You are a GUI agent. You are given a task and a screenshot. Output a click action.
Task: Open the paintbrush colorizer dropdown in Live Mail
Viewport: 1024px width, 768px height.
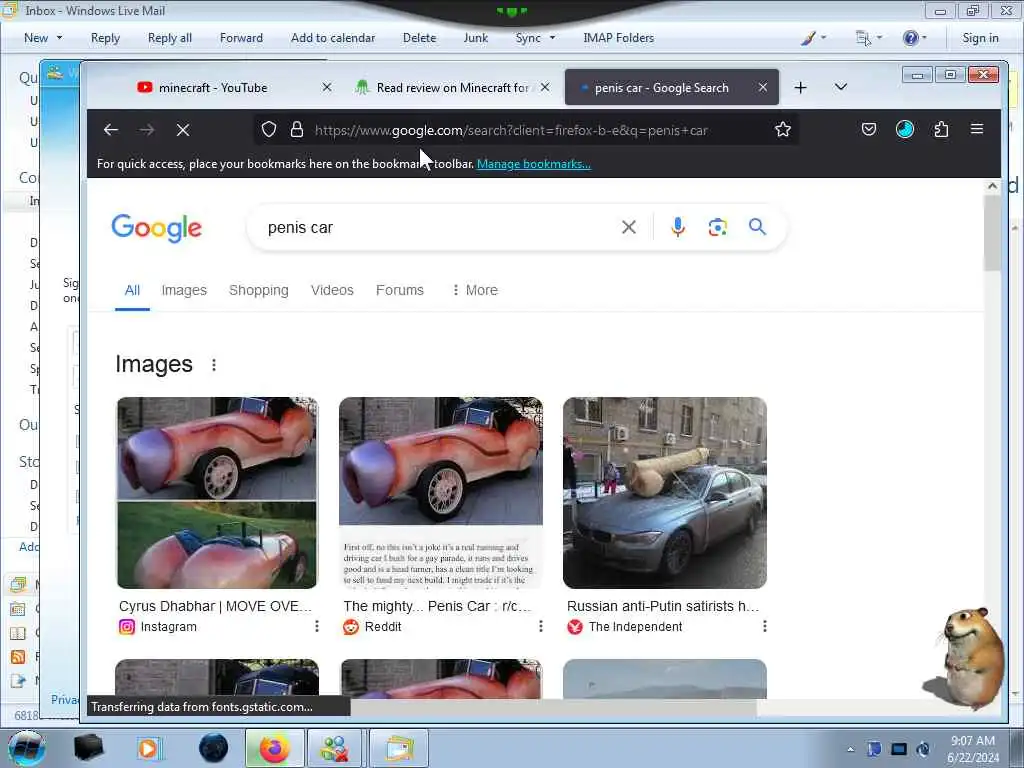point(814,38)
